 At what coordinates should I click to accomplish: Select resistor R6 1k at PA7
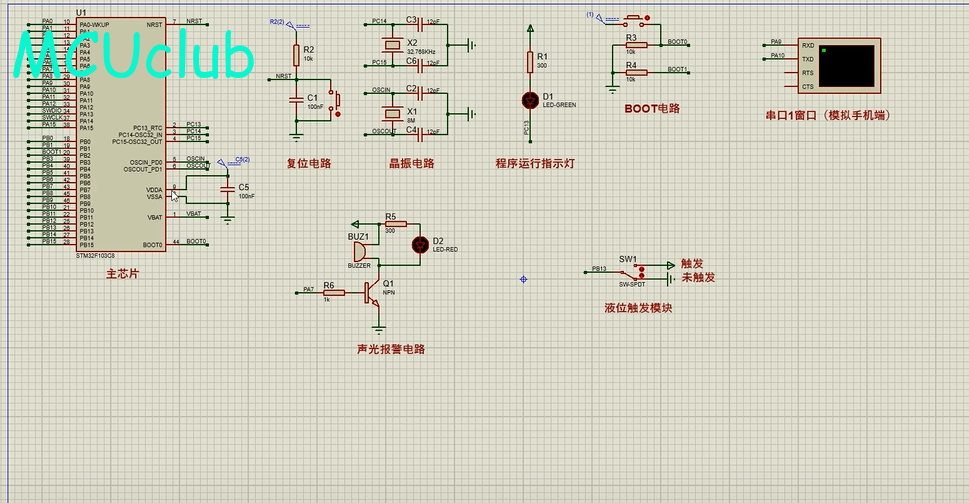[334, 292]
